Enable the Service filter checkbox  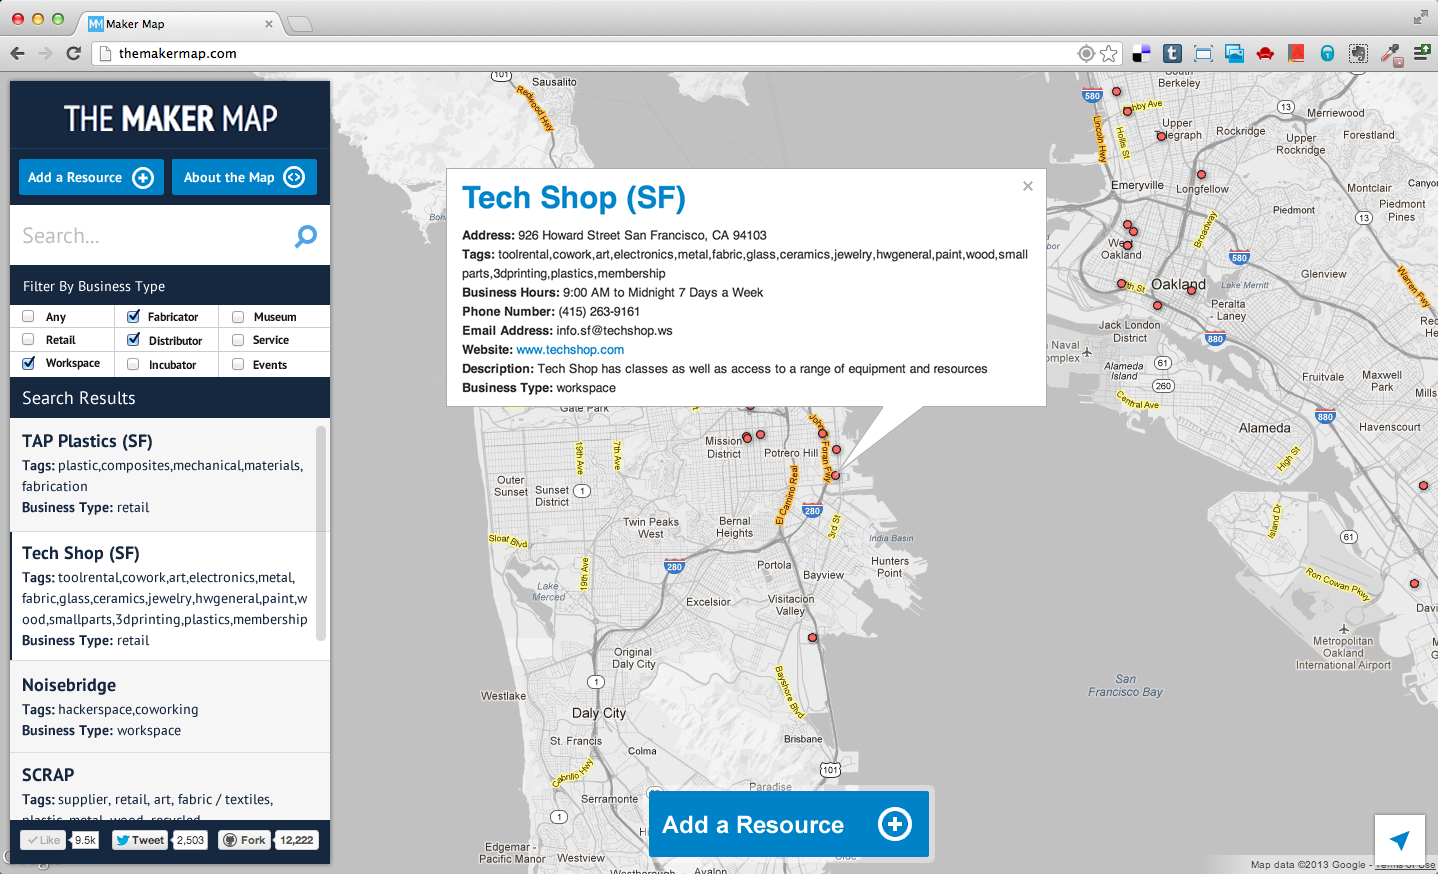tap(238, 340)
